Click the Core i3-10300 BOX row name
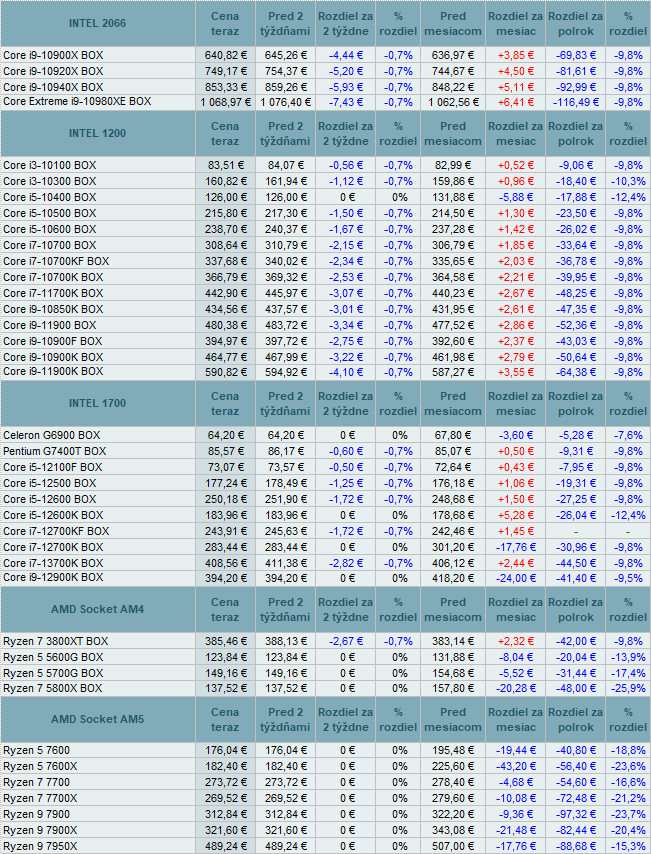 tap(50, 181)
